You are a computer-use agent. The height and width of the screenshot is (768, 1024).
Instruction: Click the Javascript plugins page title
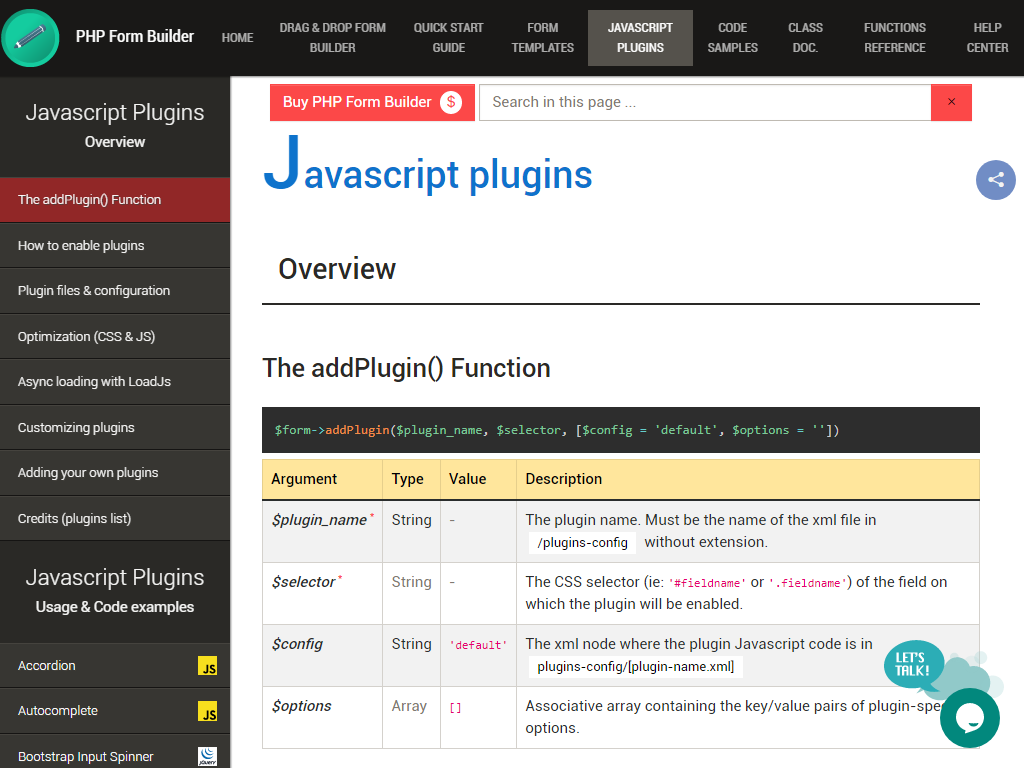click(428, 165)
